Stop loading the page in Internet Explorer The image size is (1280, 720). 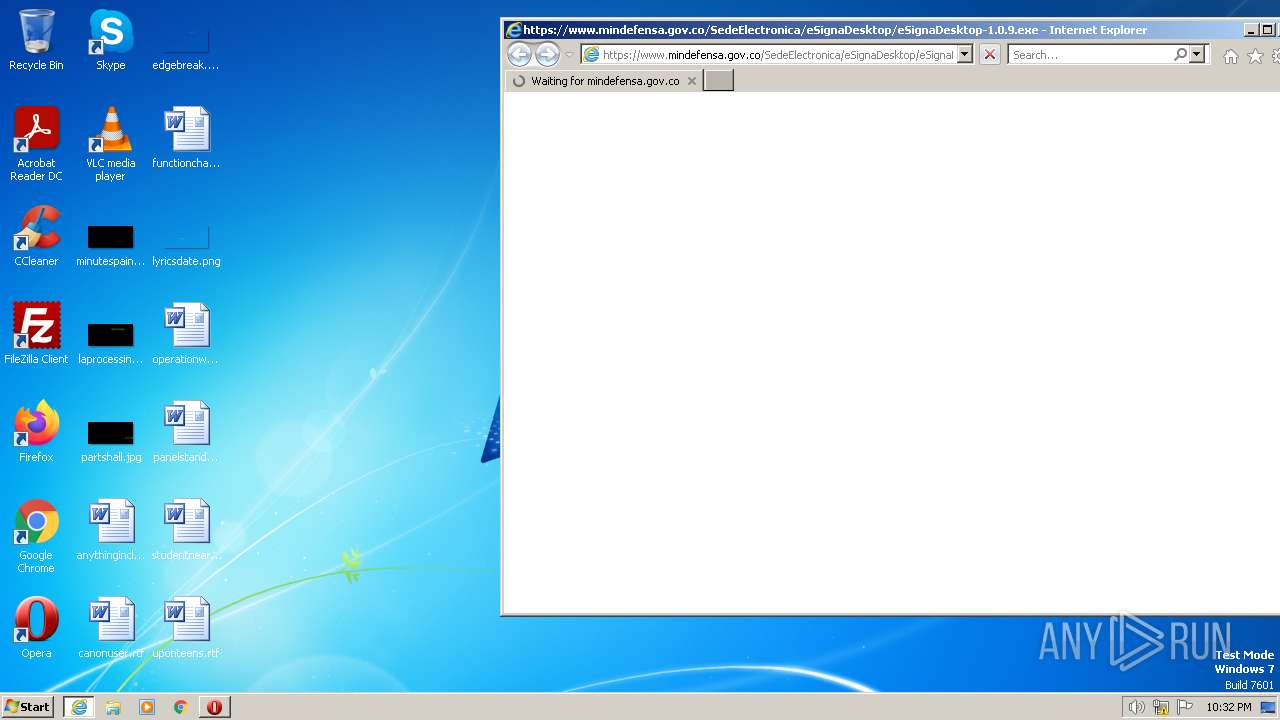tap(989, 55)
